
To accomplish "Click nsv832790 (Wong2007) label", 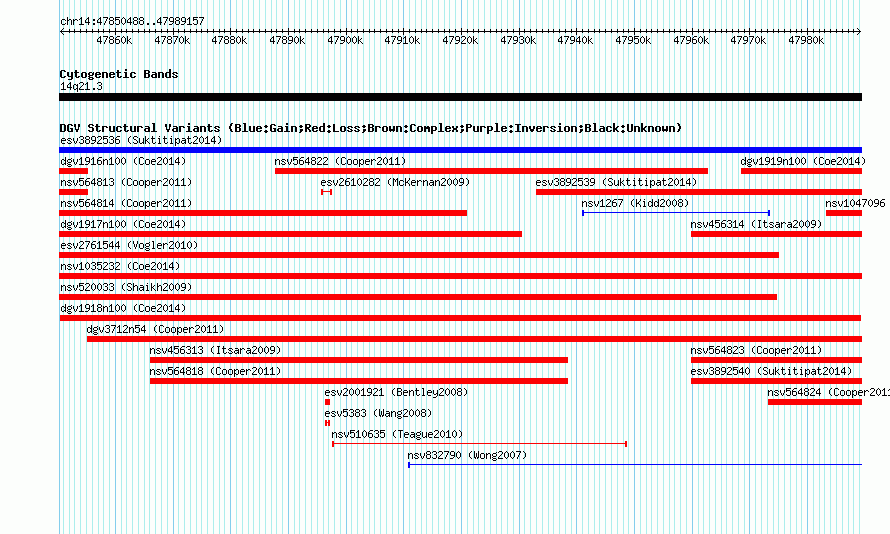I will (x=467, y=455).
